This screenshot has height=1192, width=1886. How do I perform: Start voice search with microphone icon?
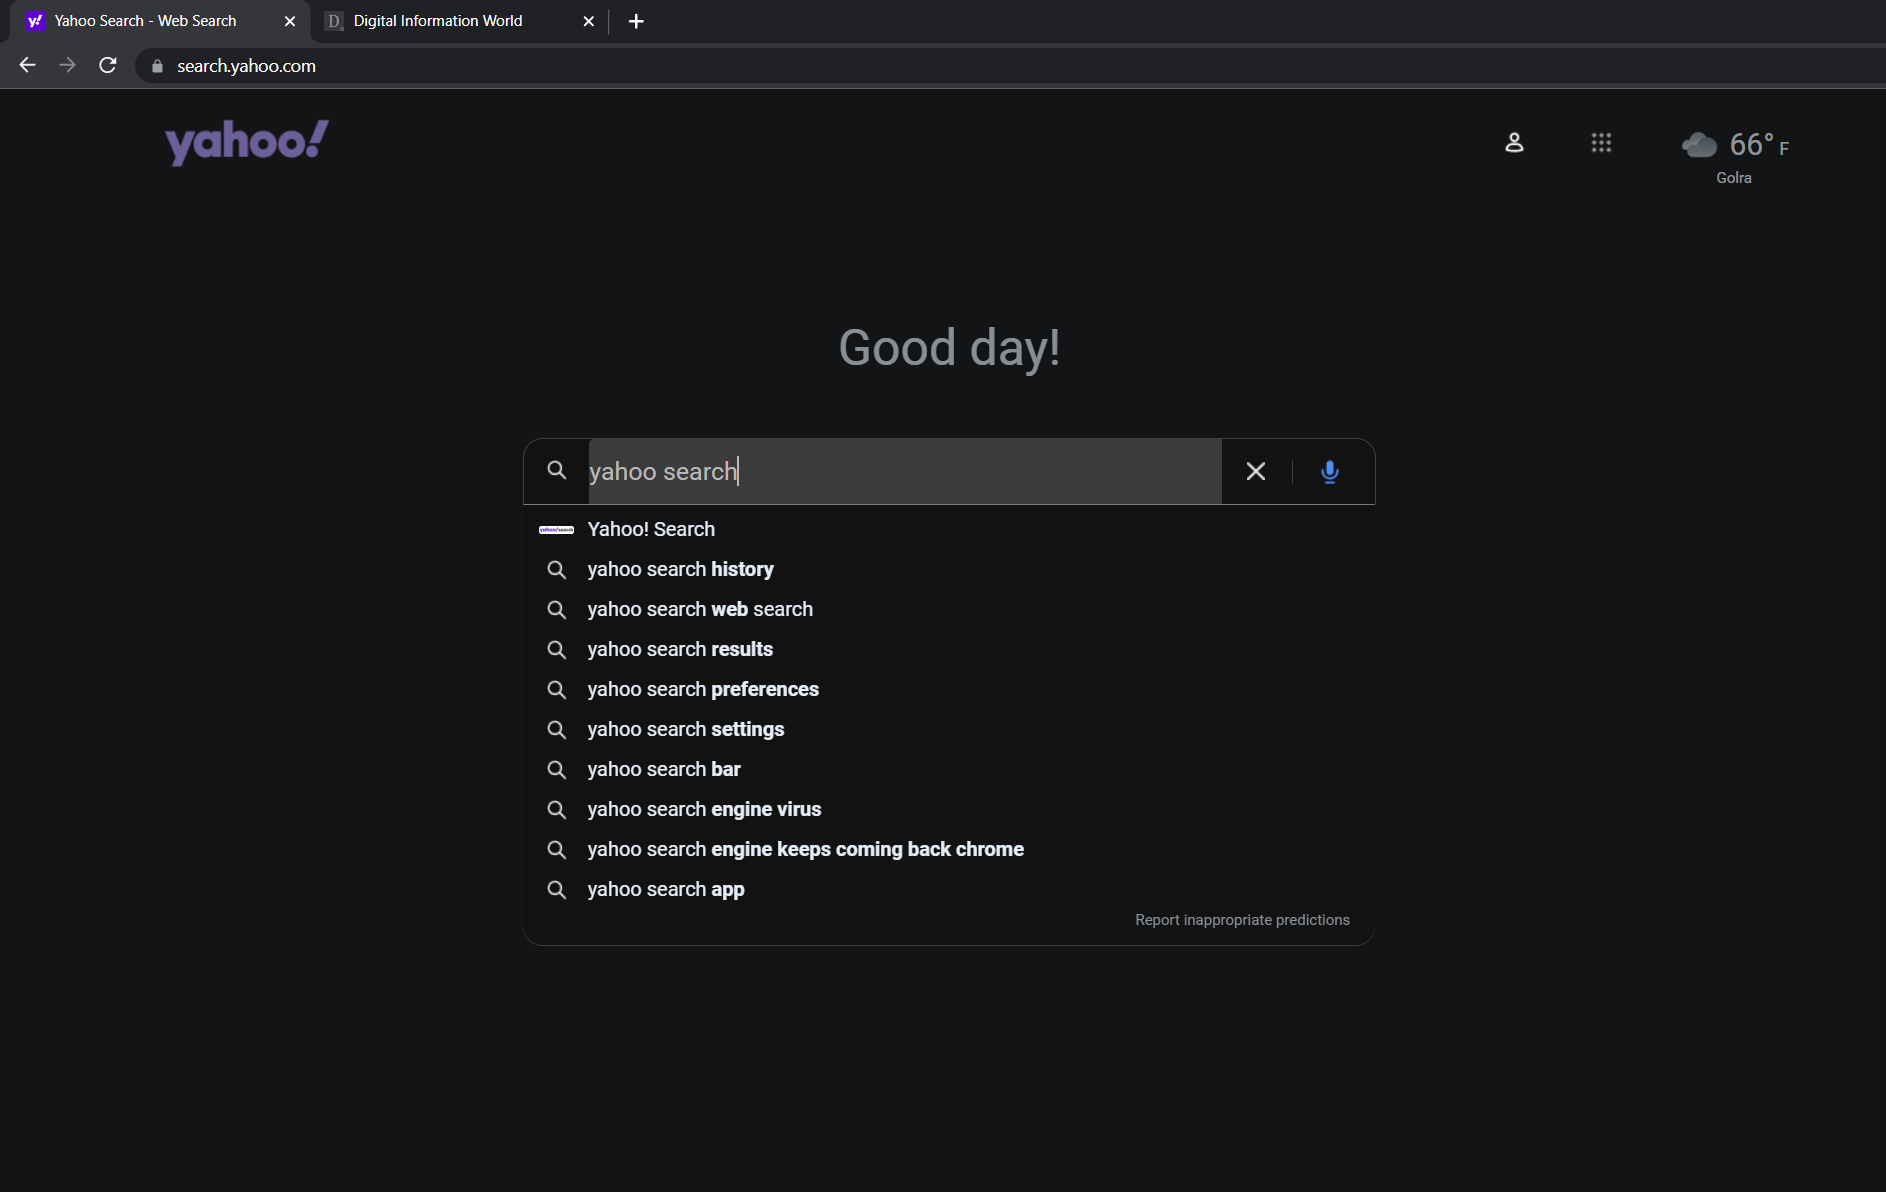(1329, 471)
